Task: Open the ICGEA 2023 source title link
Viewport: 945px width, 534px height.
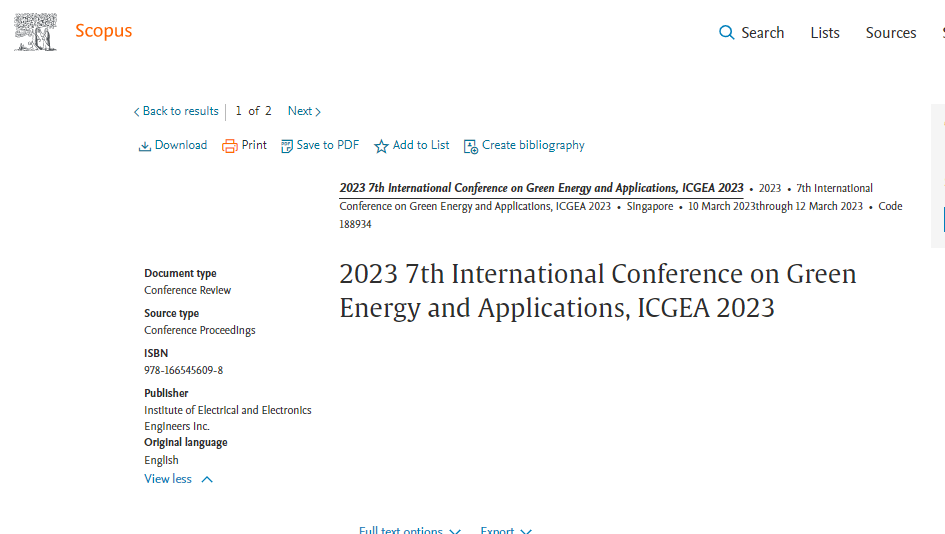Action: point(541,188)
